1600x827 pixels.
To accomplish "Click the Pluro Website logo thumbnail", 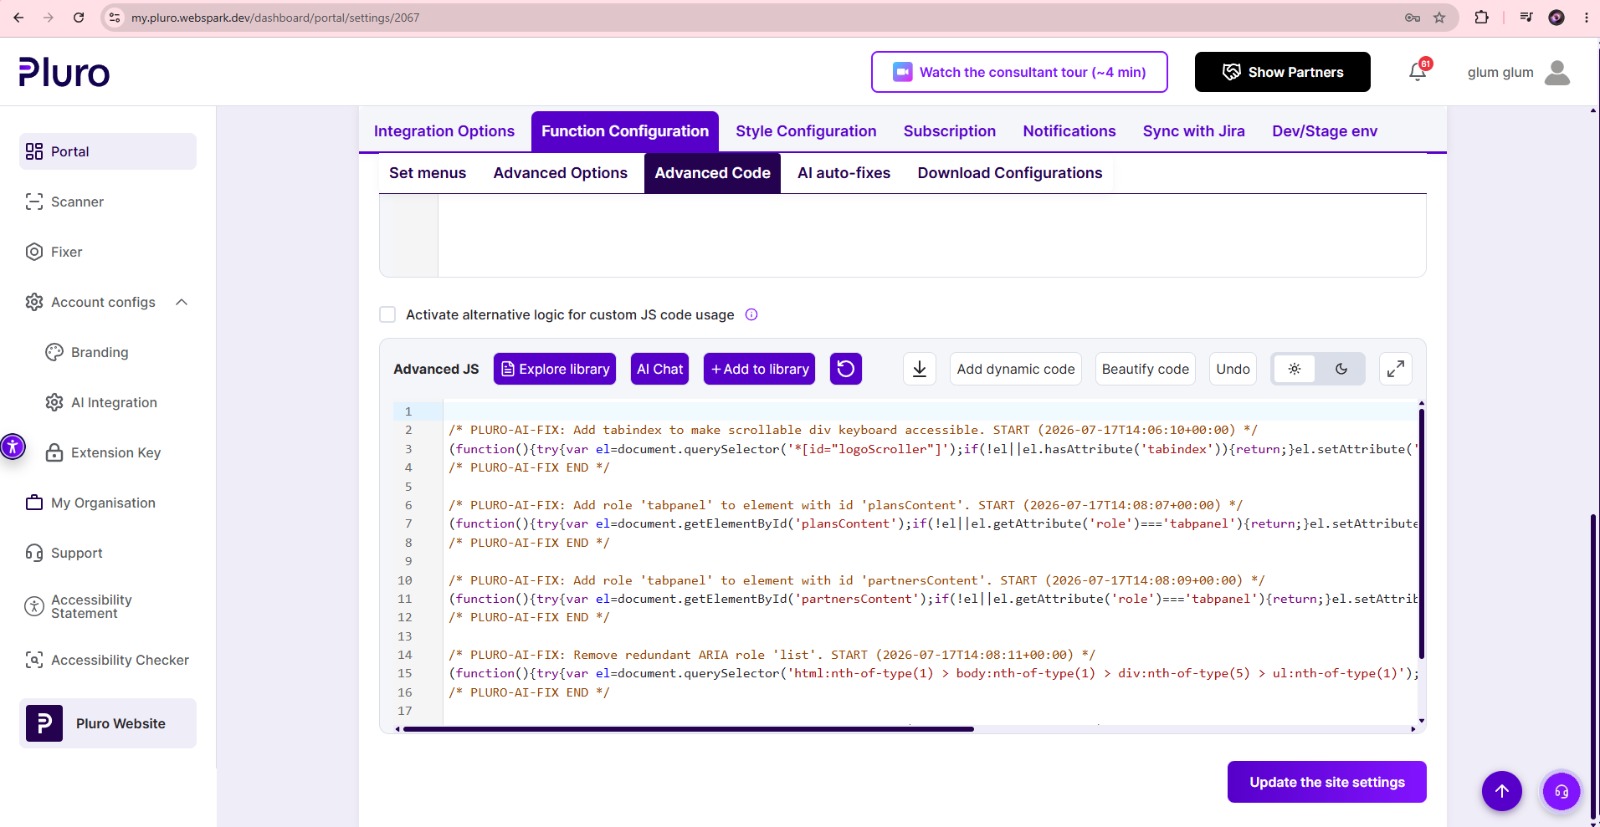I will pyautogui.click(x=44, y=723).
